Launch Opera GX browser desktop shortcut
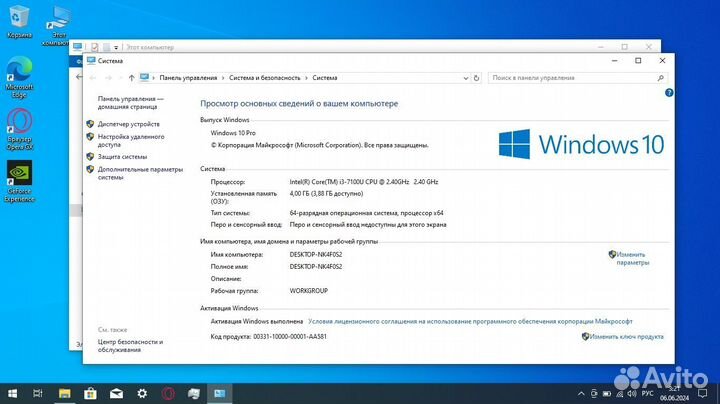This screenshot has height=404, width=720. click(20, 130)
